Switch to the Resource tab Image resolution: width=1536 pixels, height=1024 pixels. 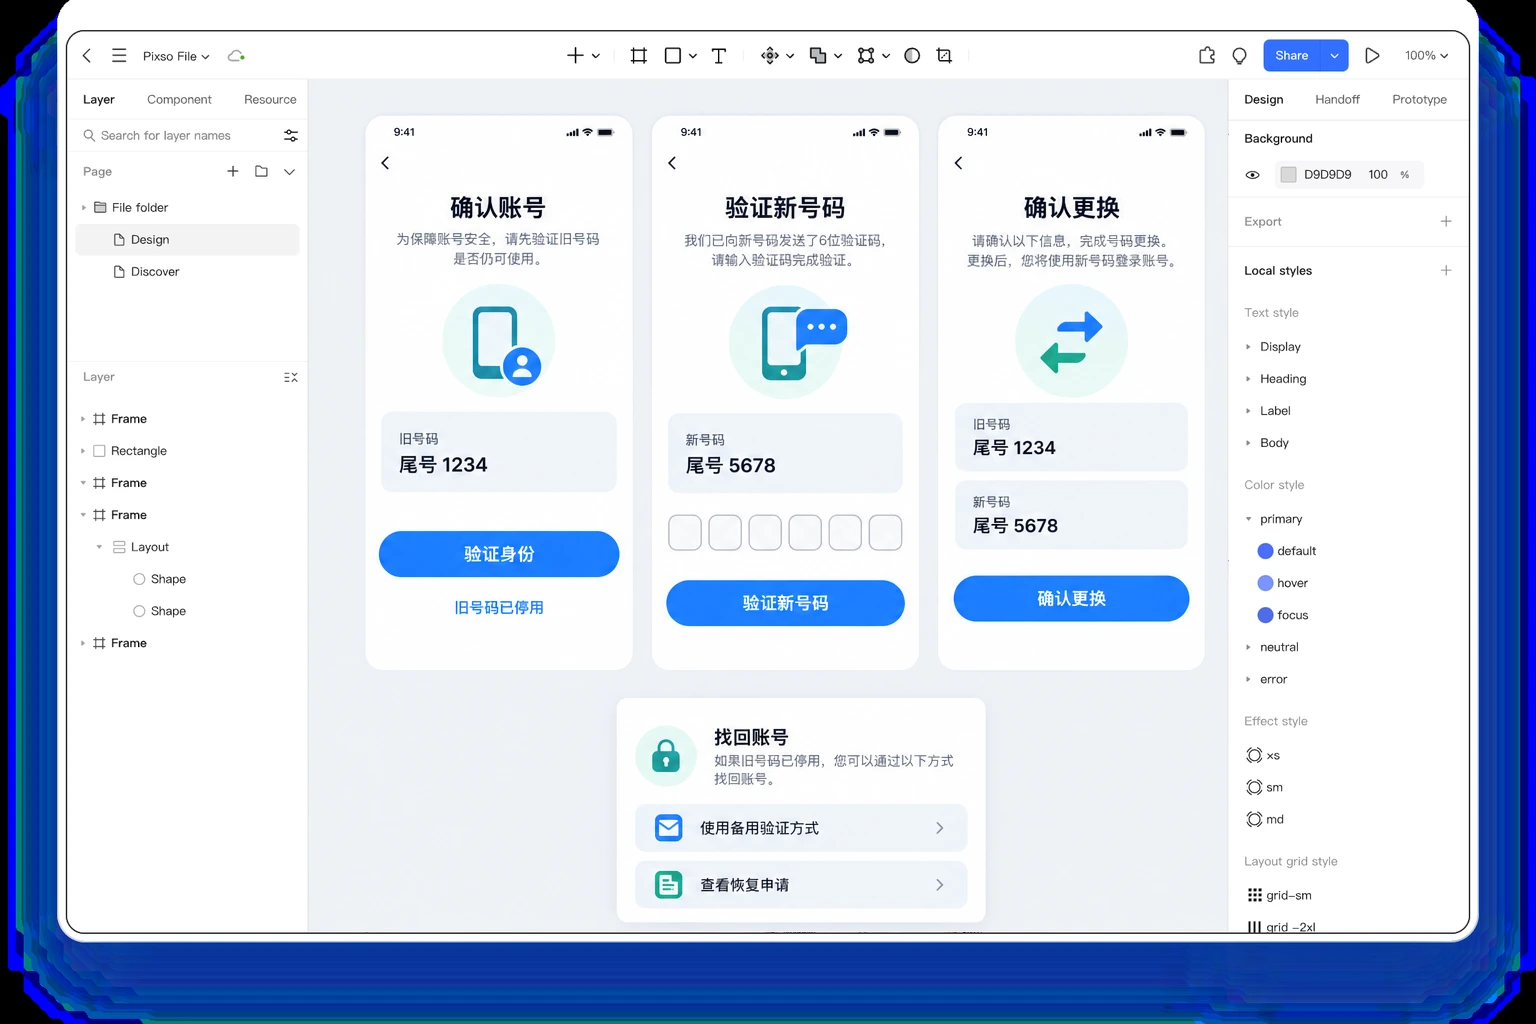[270, 99]
